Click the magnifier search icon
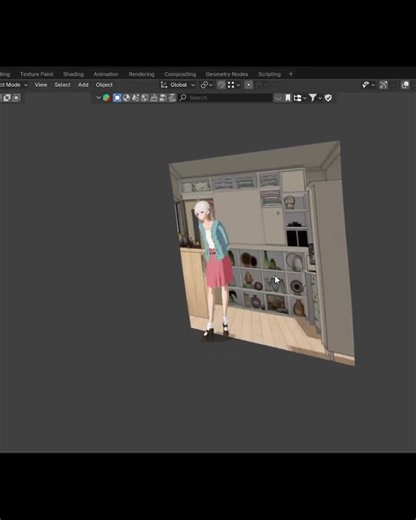Screen dimensions: 416x520 (x=183, y=98)
